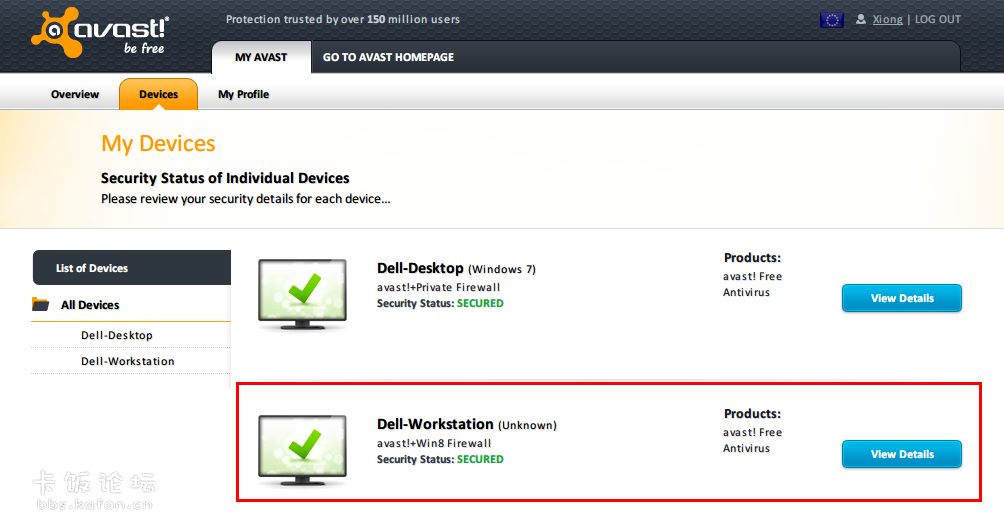
Task: Click the user profile icon beside Xiong
Action: click(861, 19)
